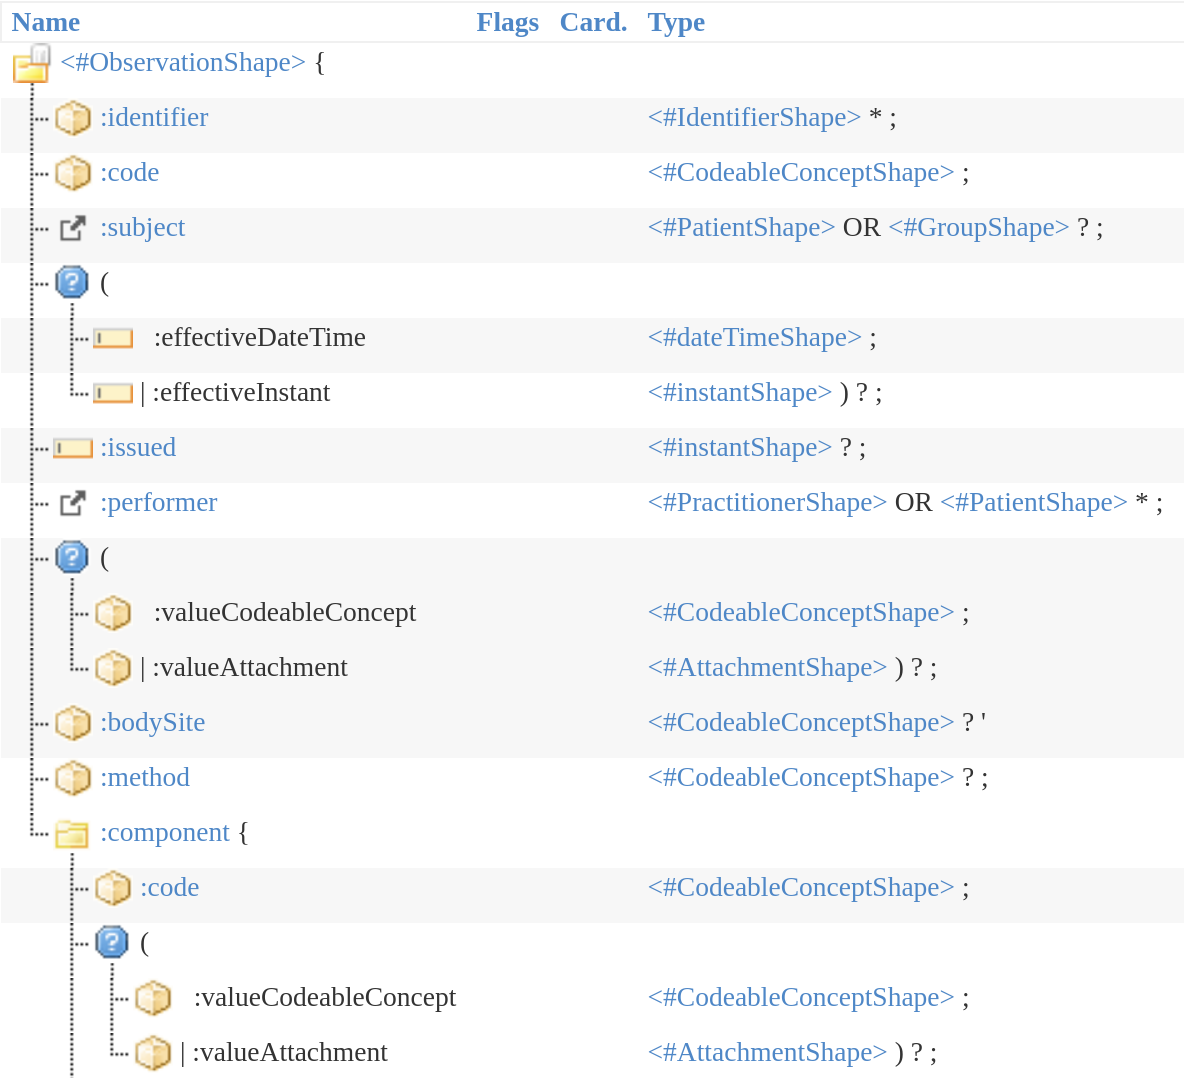
Task: Click the reference icon next to :performer
Action: (73, 503)
